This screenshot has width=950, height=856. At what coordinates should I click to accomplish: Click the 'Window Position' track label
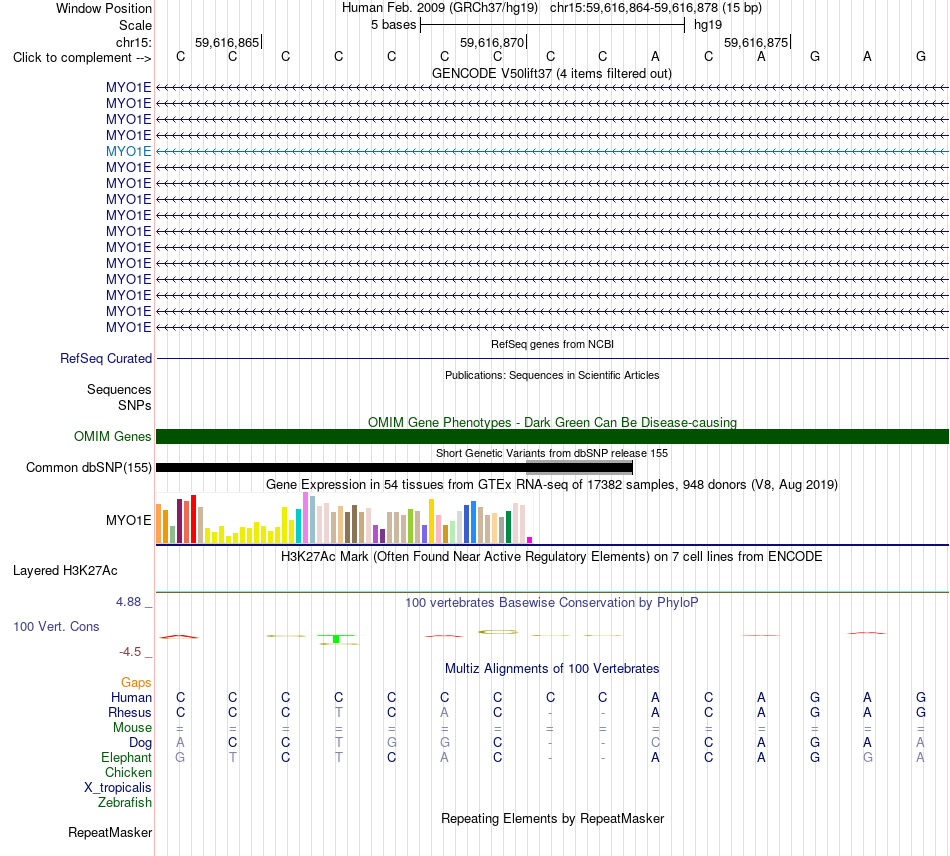104,8
